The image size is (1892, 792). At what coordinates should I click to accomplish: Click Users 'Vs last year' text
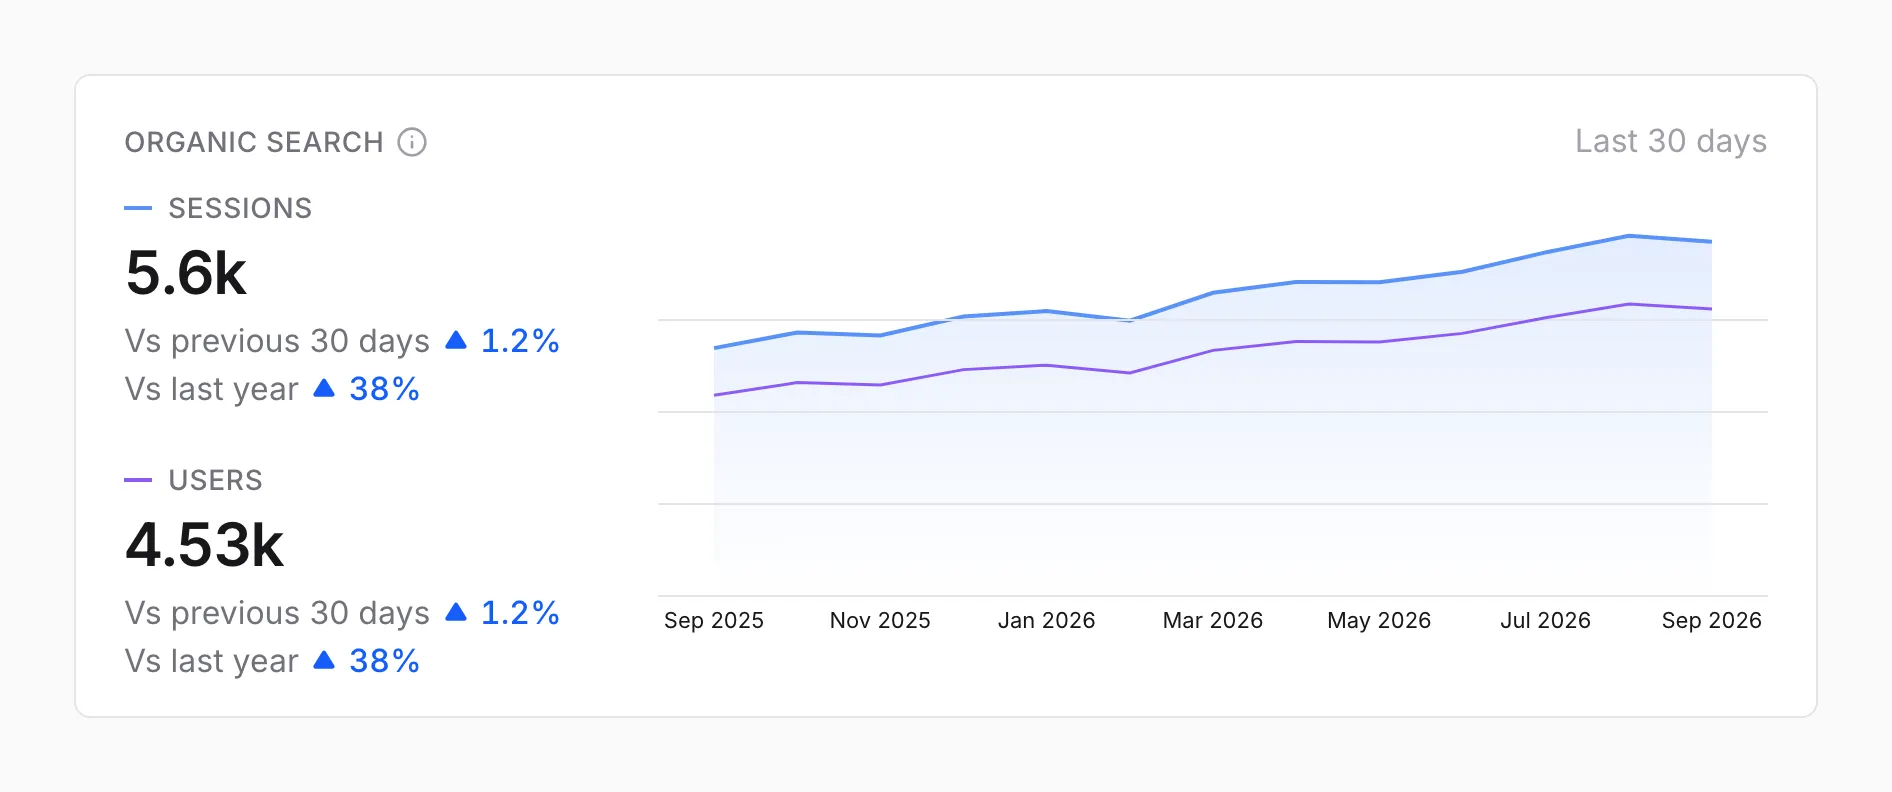[x=211, y=661]
